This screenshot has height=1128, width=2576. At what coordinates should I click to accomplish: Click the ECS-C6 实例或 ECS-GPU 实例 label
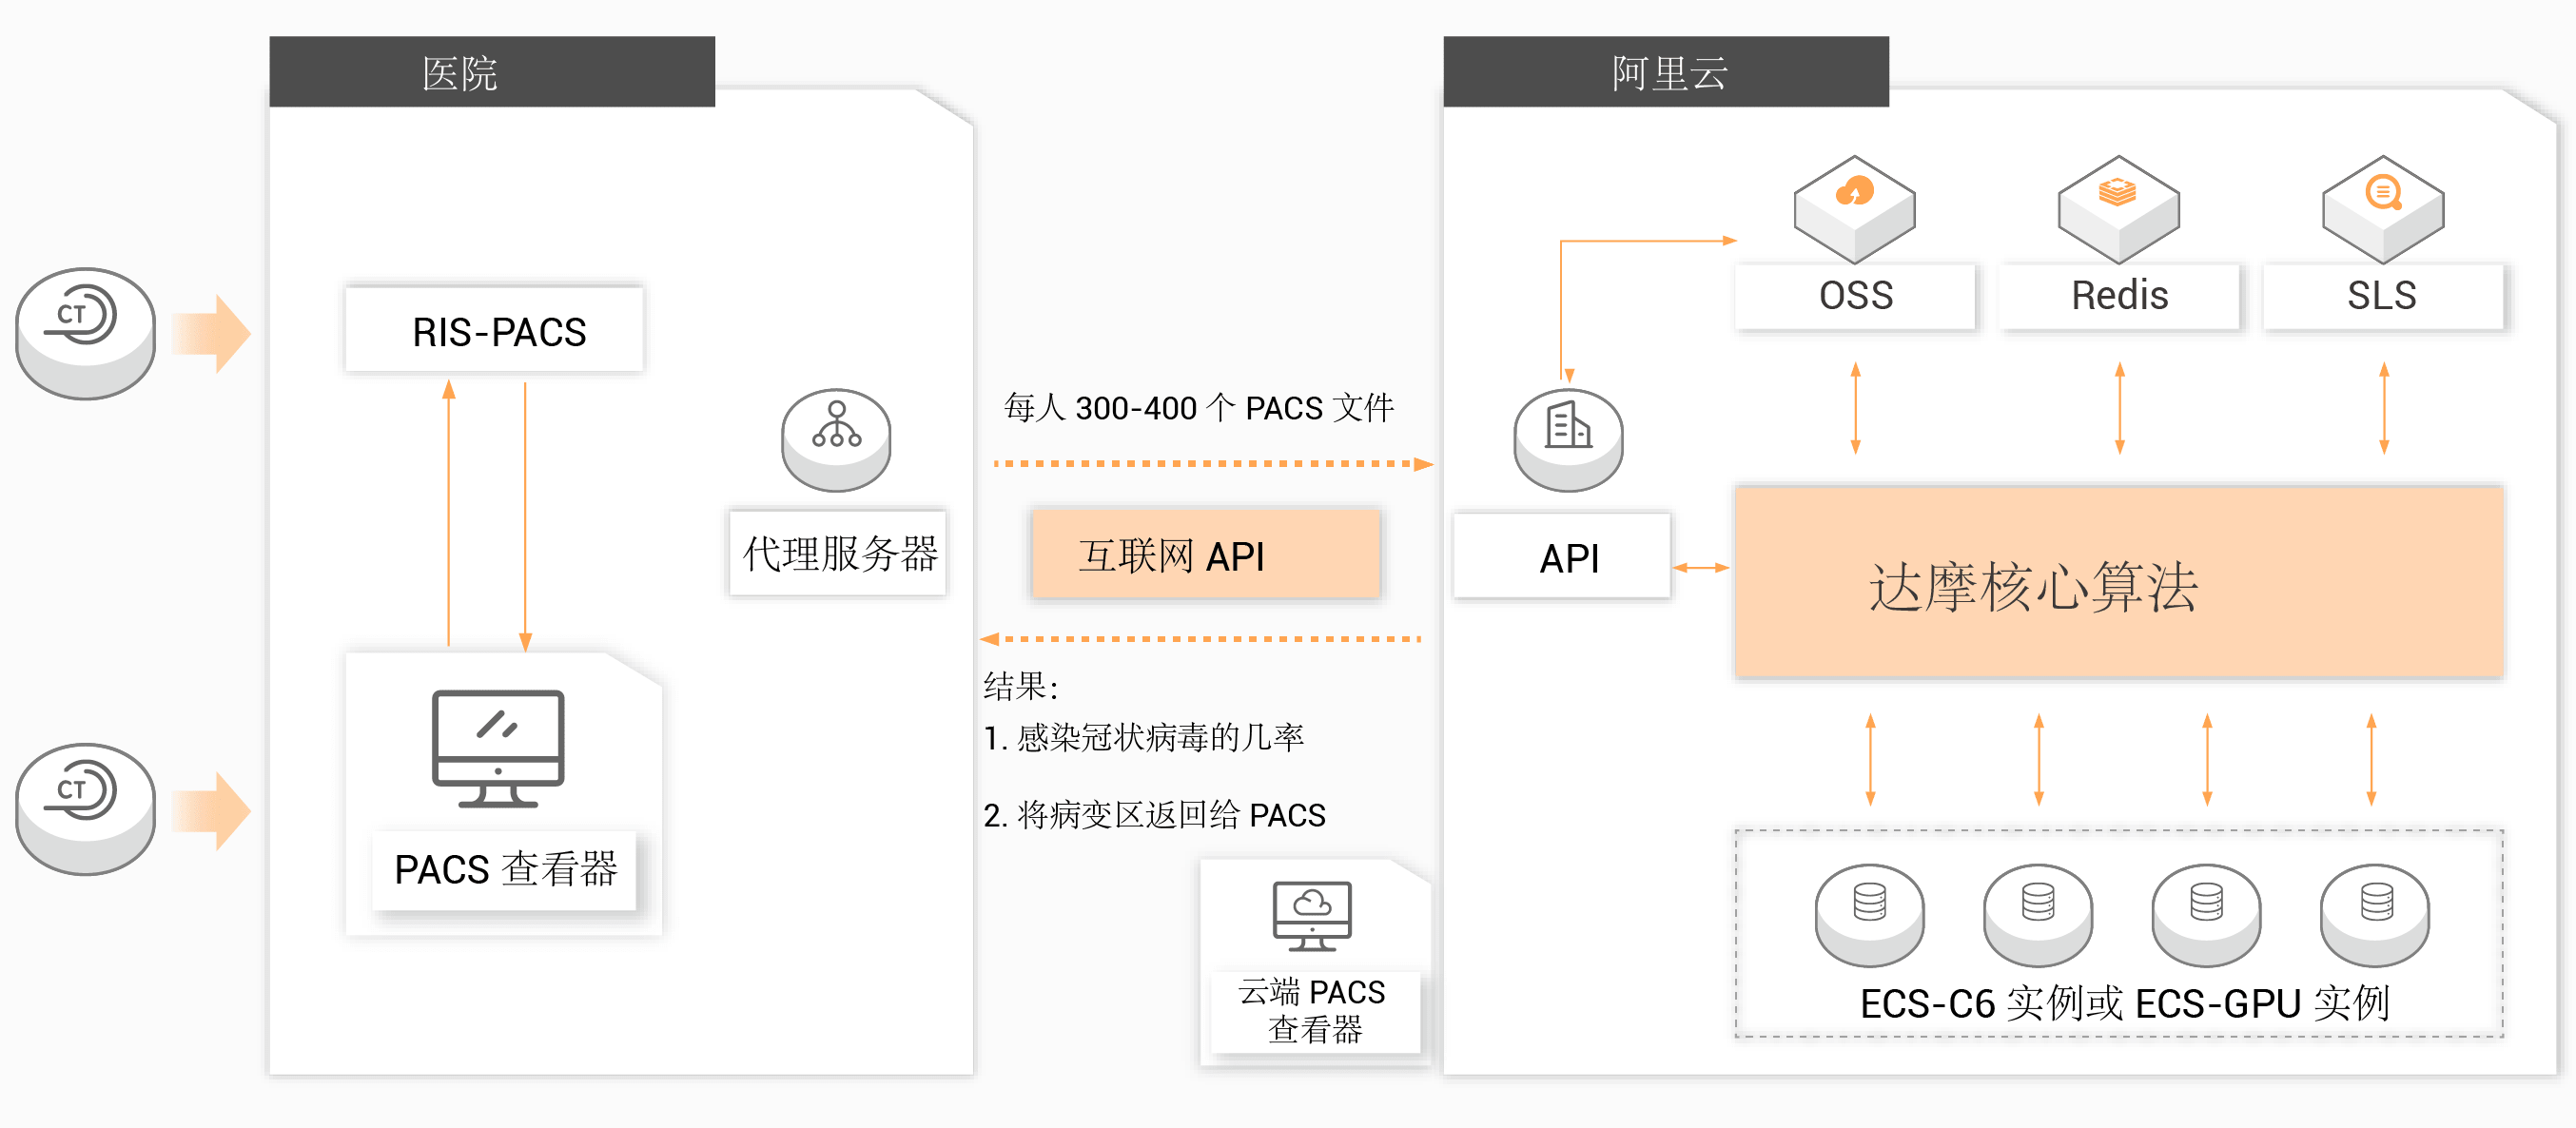[2124, 1003]
